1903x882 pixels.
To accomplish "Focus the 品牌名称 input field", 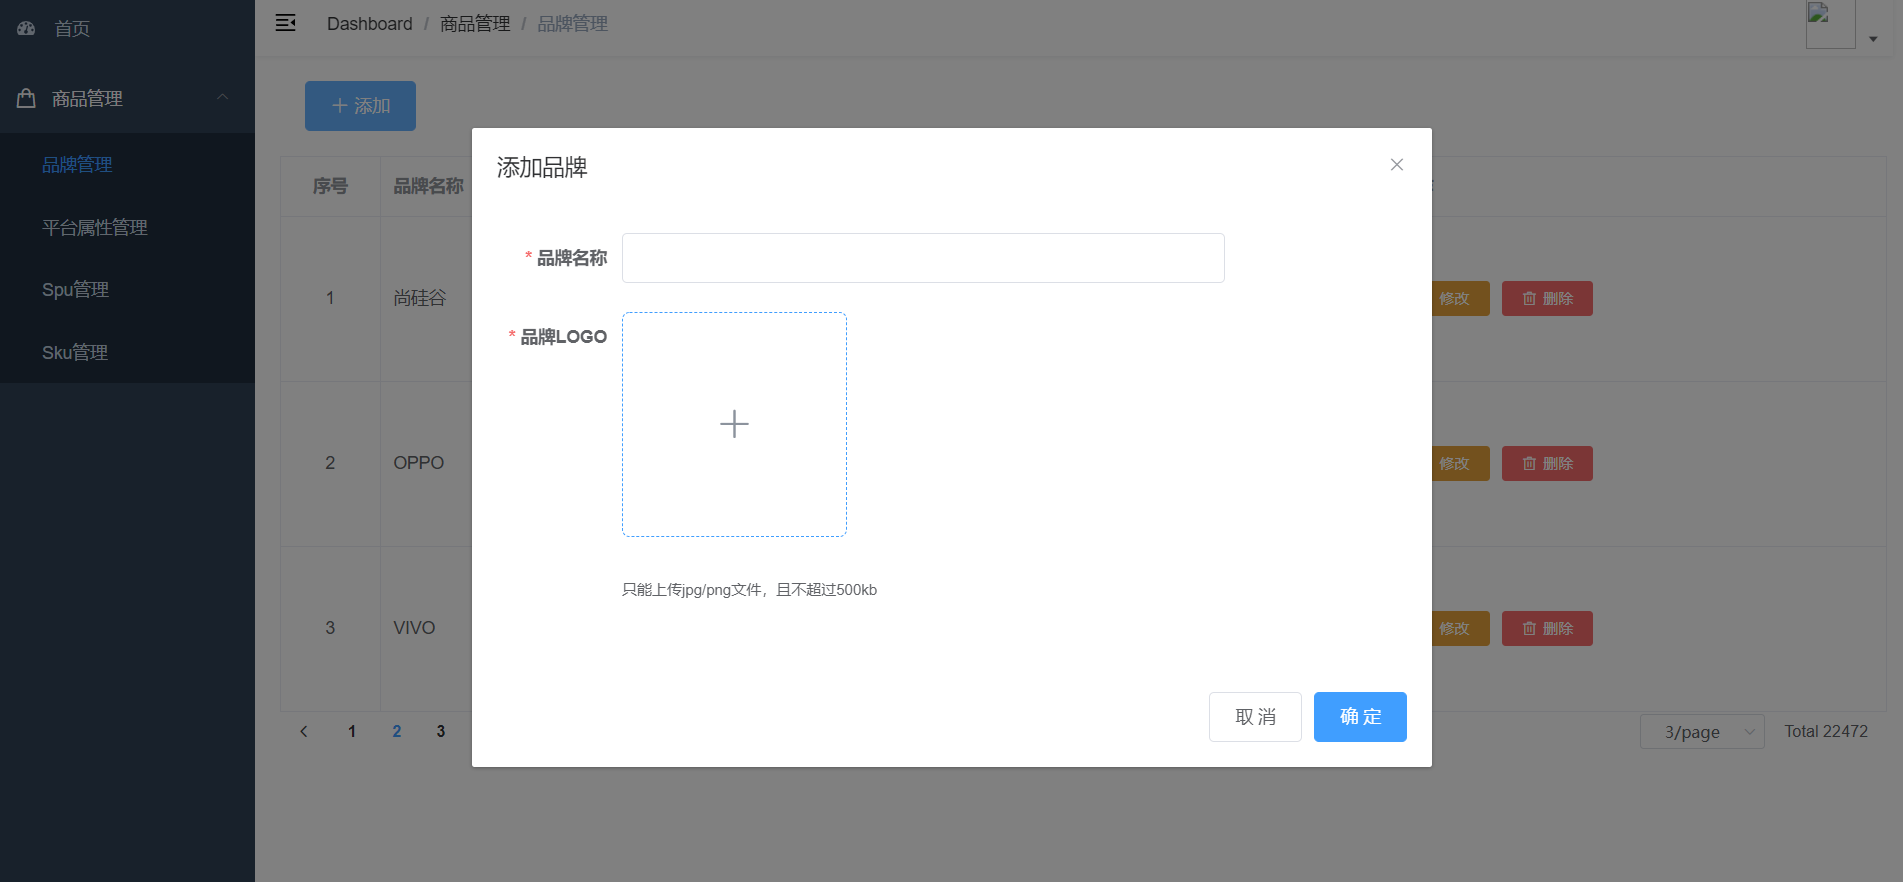I will (923, 258).
